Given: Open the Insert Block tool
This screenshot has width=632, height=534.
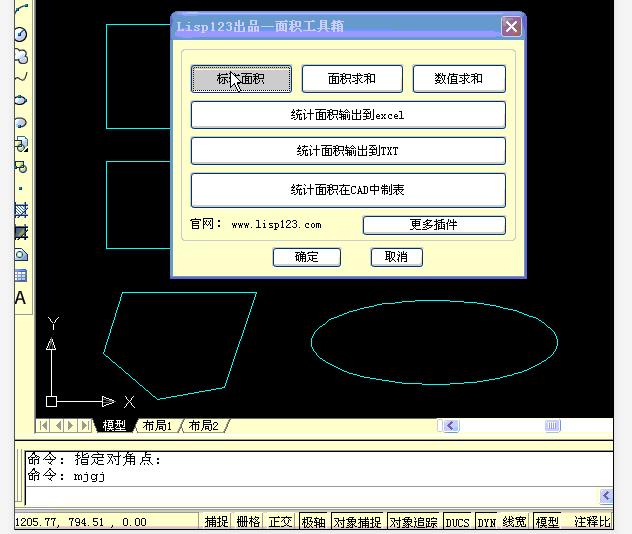Looking at the screenshot, I should point(21,144).
